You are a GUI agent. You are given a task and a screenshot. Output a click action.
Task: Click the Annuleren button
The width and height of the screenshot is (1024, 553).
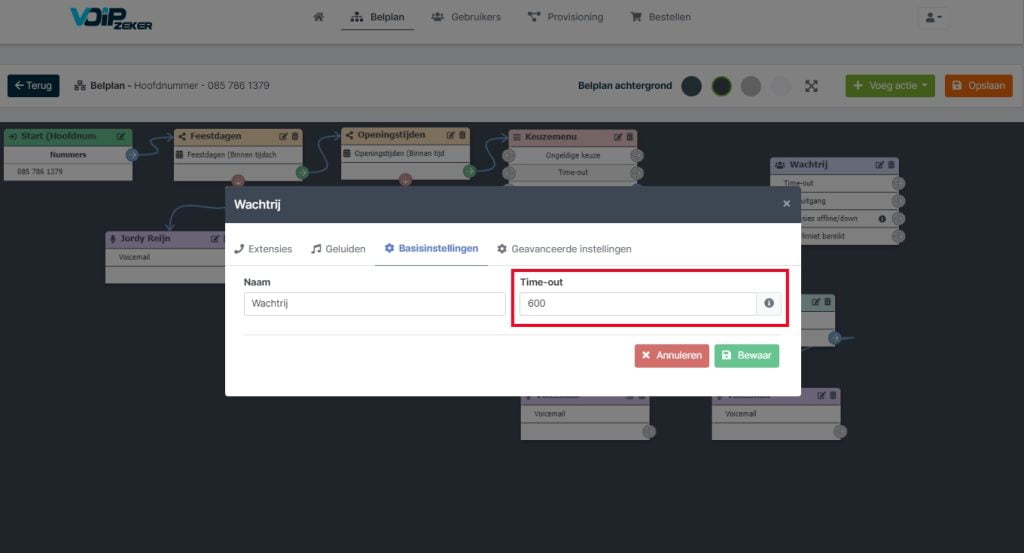pos(671,356)
